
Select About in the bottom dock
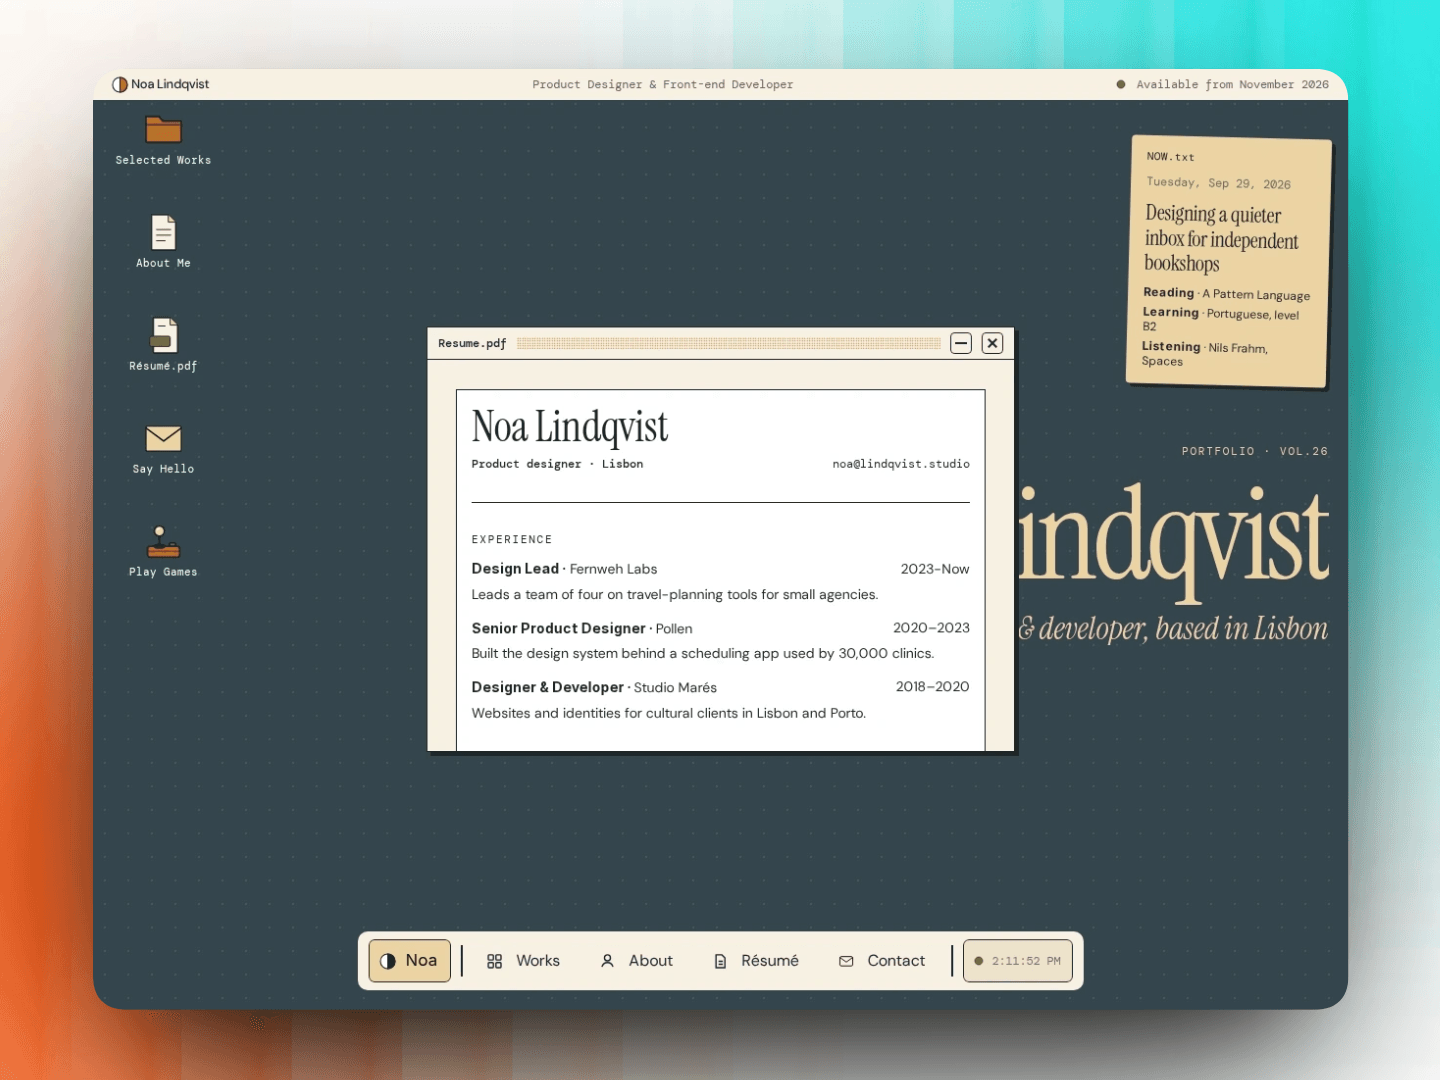point(636,961)
